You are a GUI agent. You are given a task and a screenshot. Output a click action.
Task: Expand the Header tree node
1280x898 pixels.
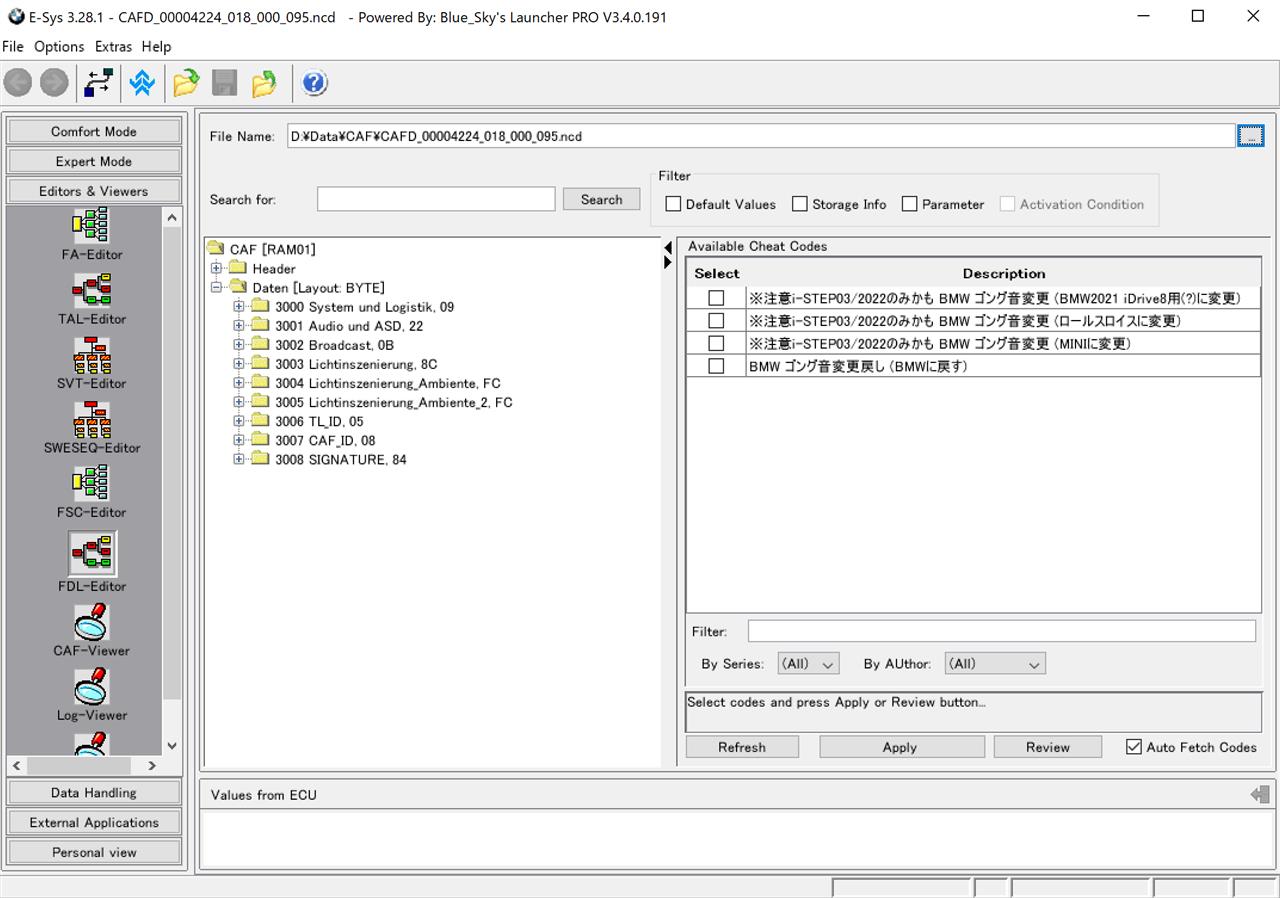click(x=216, y=268)
